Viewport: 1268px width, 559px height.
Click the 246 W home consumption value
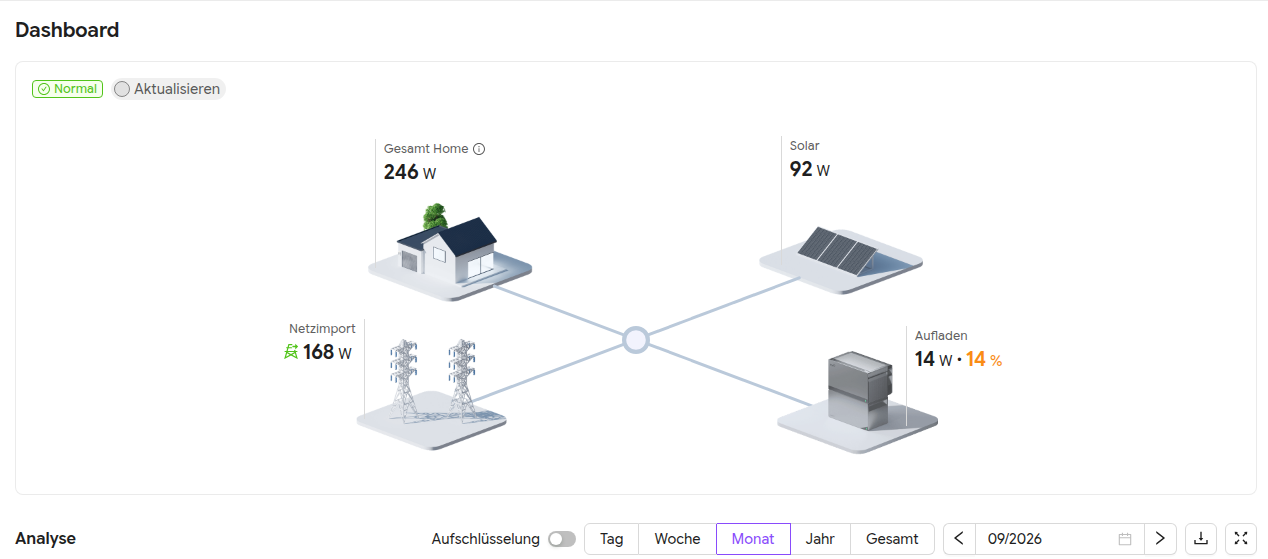[x=410, y=172]
